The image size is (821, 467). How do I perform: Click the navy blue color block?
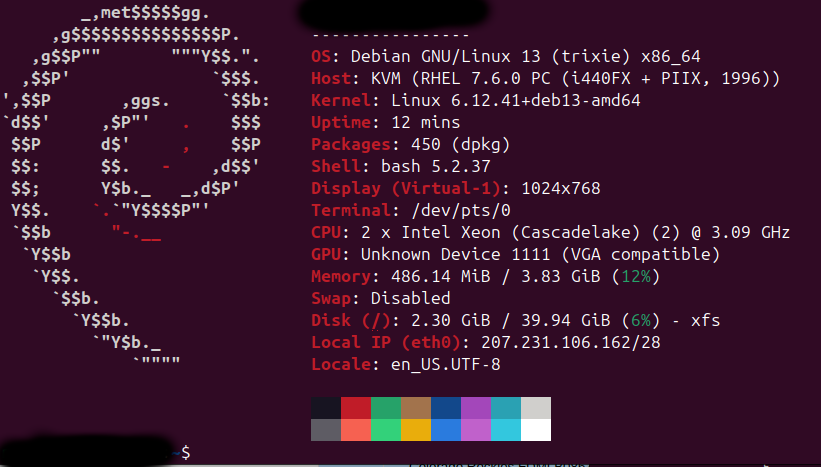(x=446, y=408)
